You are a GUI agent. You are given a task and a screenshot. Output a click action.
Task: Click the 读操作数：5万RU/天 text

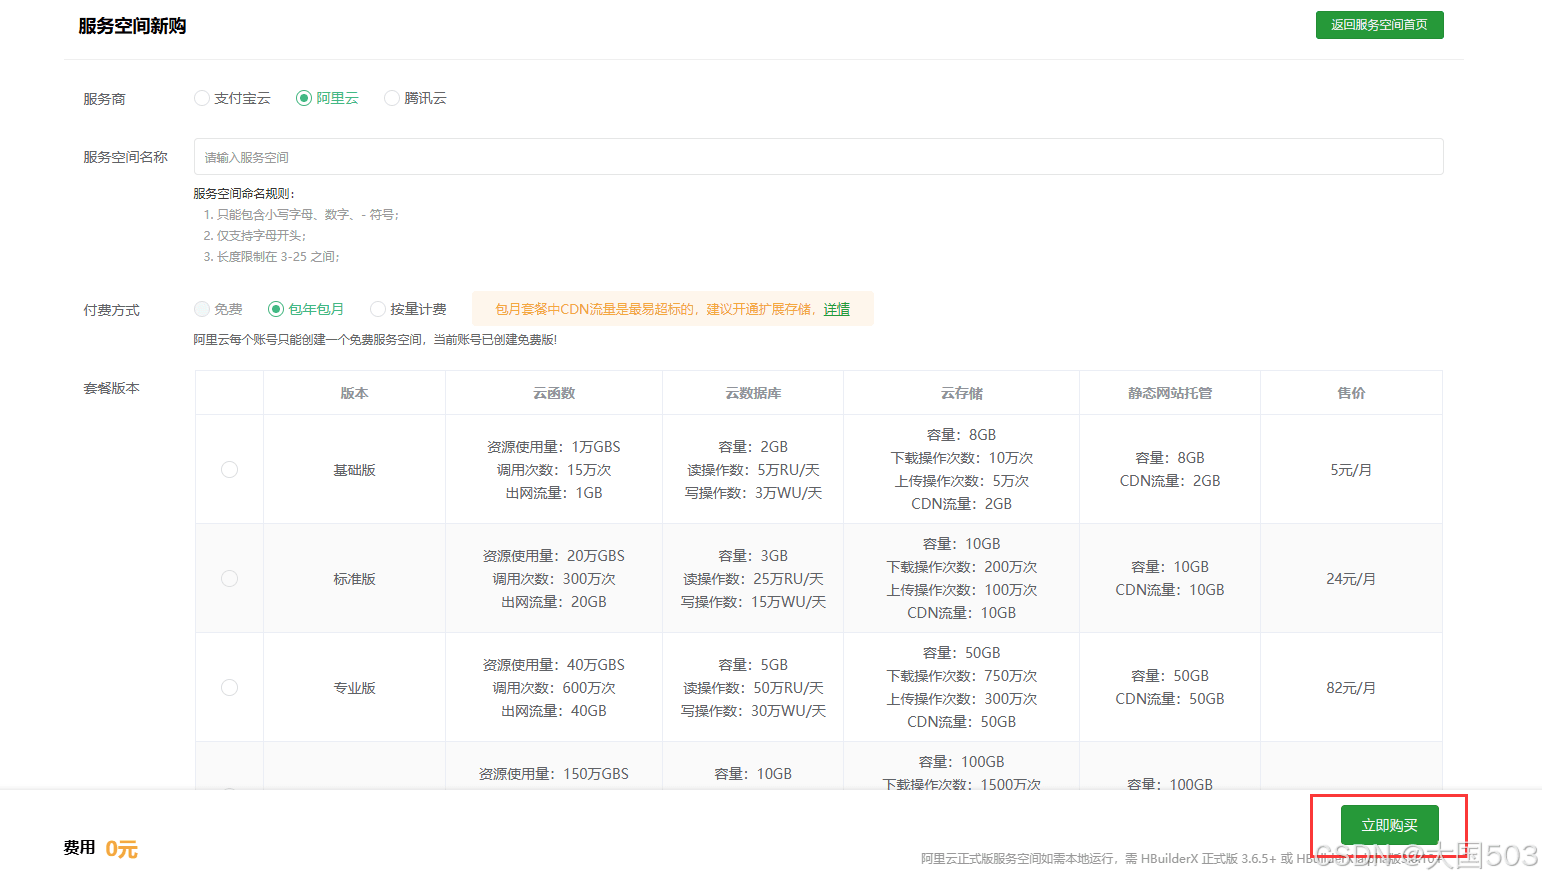(x=753, y=470)
